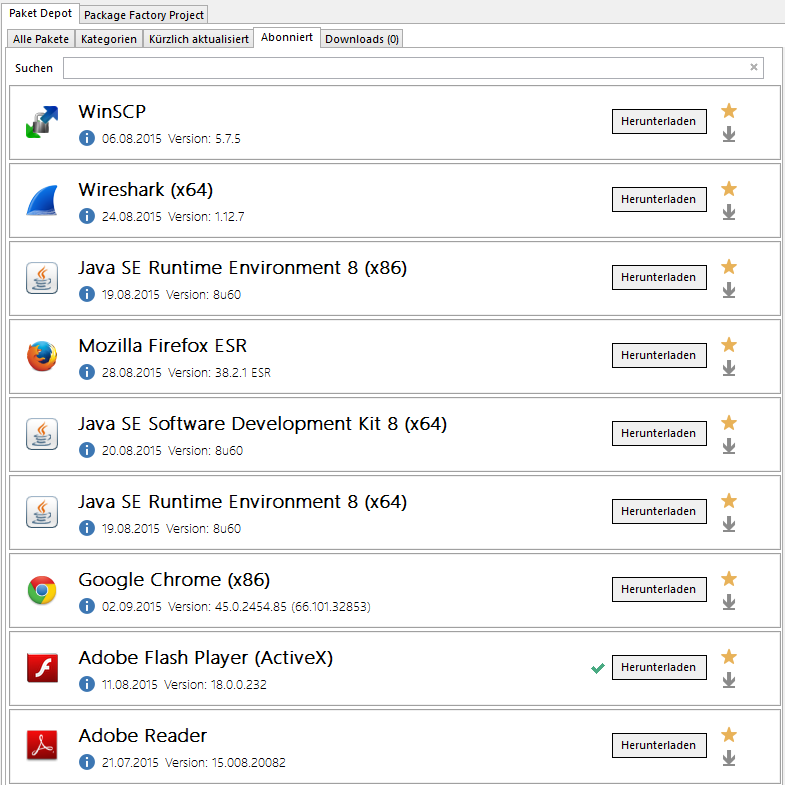
Task: Open the Alle Pakete tab
Action: pyautogui.click(x=41, y=39)
